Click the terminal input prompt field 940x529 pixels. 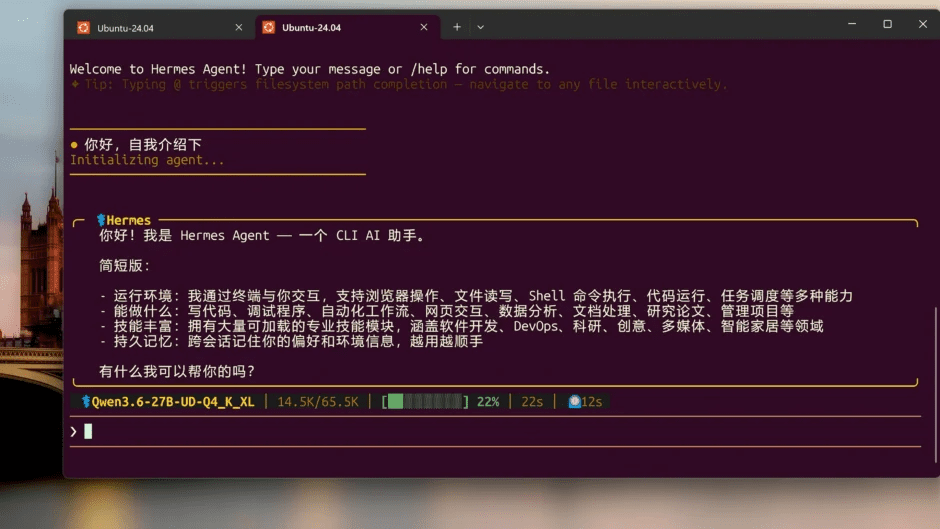pos(495,431)
